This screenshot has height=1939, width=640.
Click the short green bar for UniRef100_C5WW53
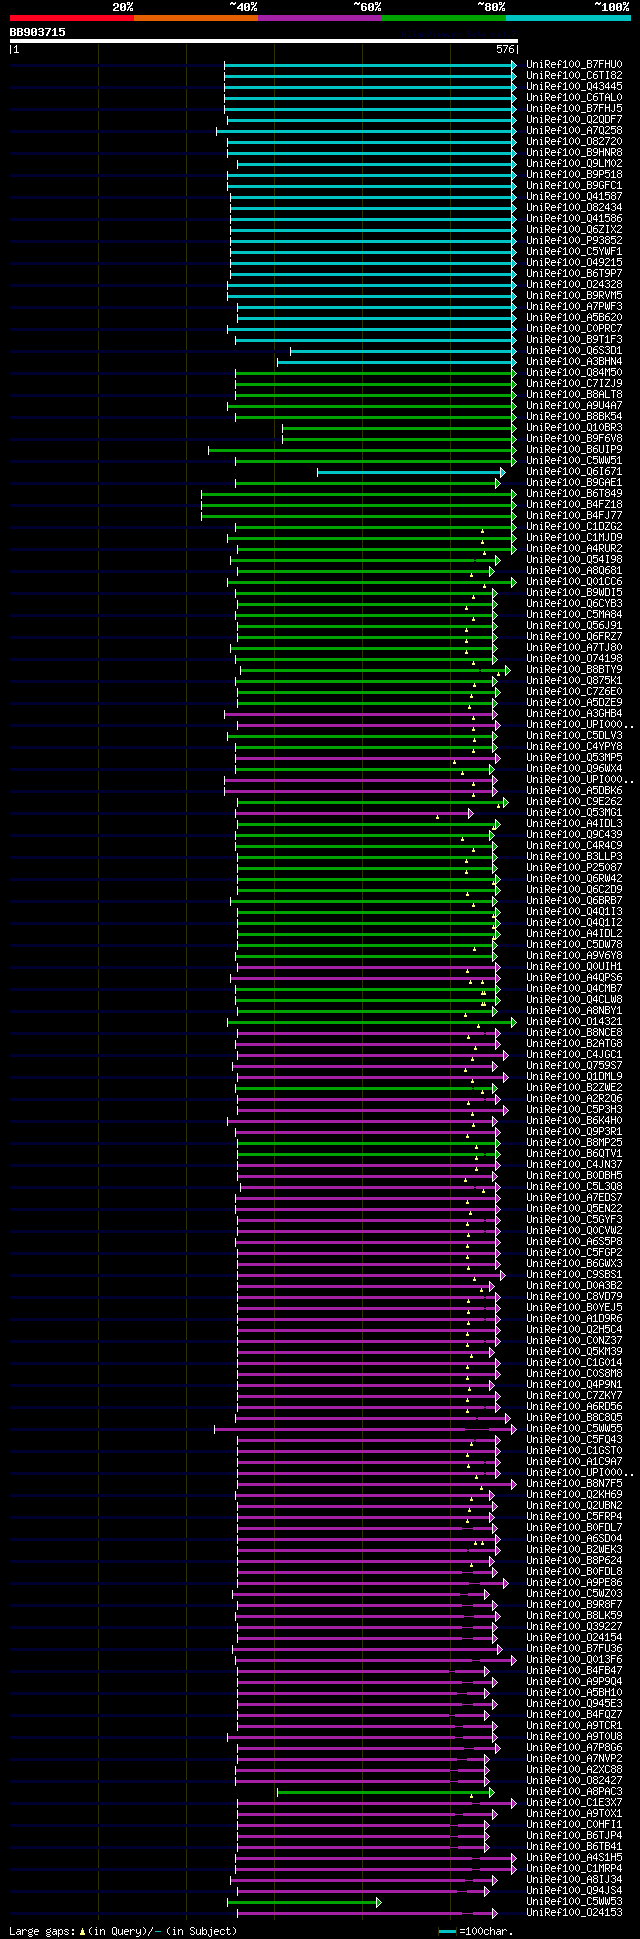click(x=304, y=1902)
